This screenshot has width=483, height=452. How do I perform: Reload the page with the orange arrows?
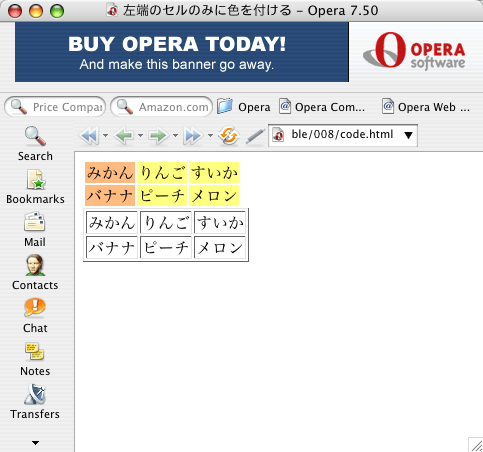[x=229, y=136]
